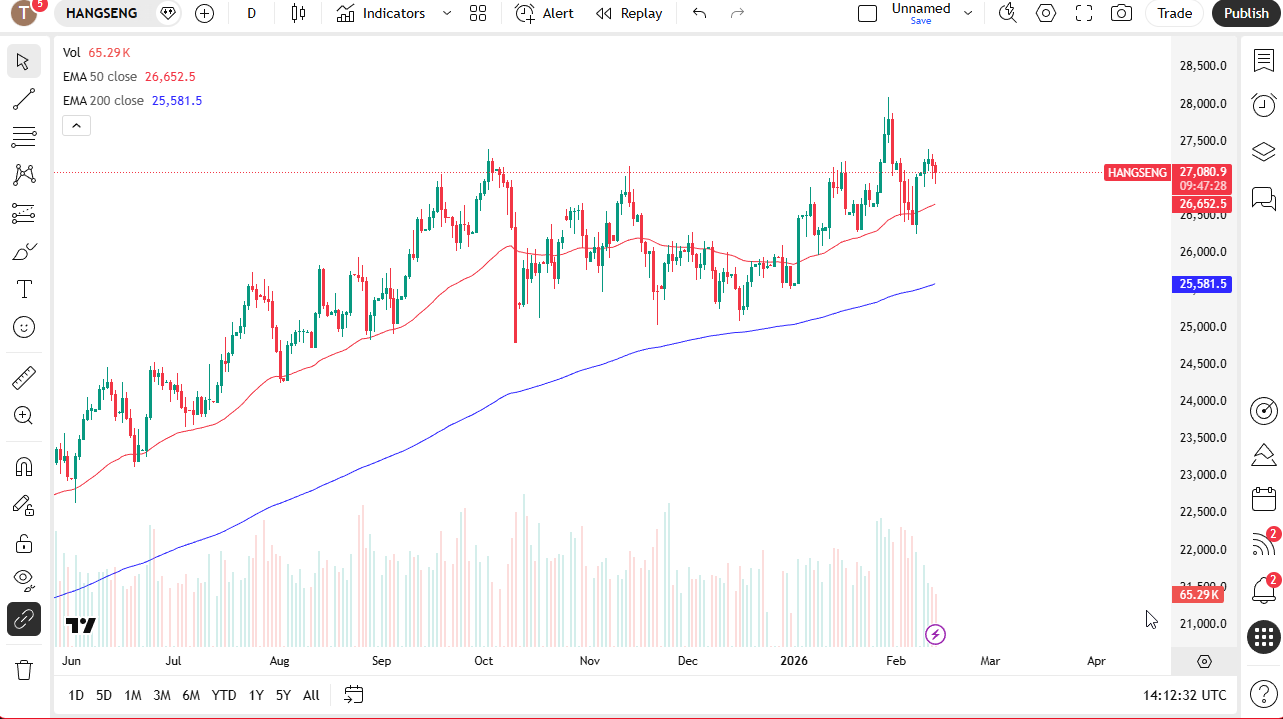Open the notifications bell
This screenshot has height=719, width=1283.
(x=1264, y=590)
